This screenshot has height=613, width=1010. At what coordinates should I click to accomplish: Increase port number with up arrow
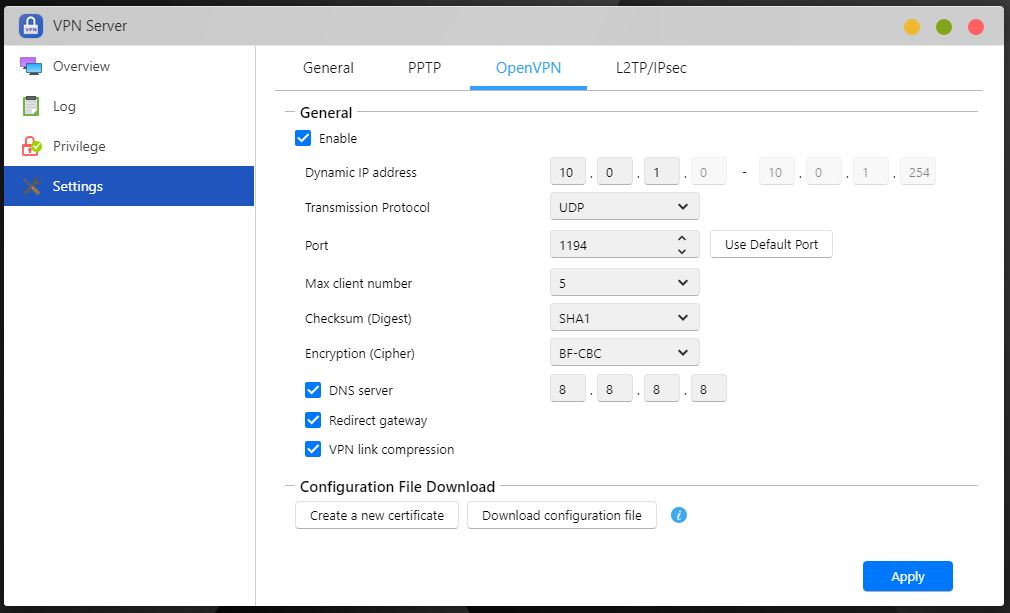tap(682, 238)
